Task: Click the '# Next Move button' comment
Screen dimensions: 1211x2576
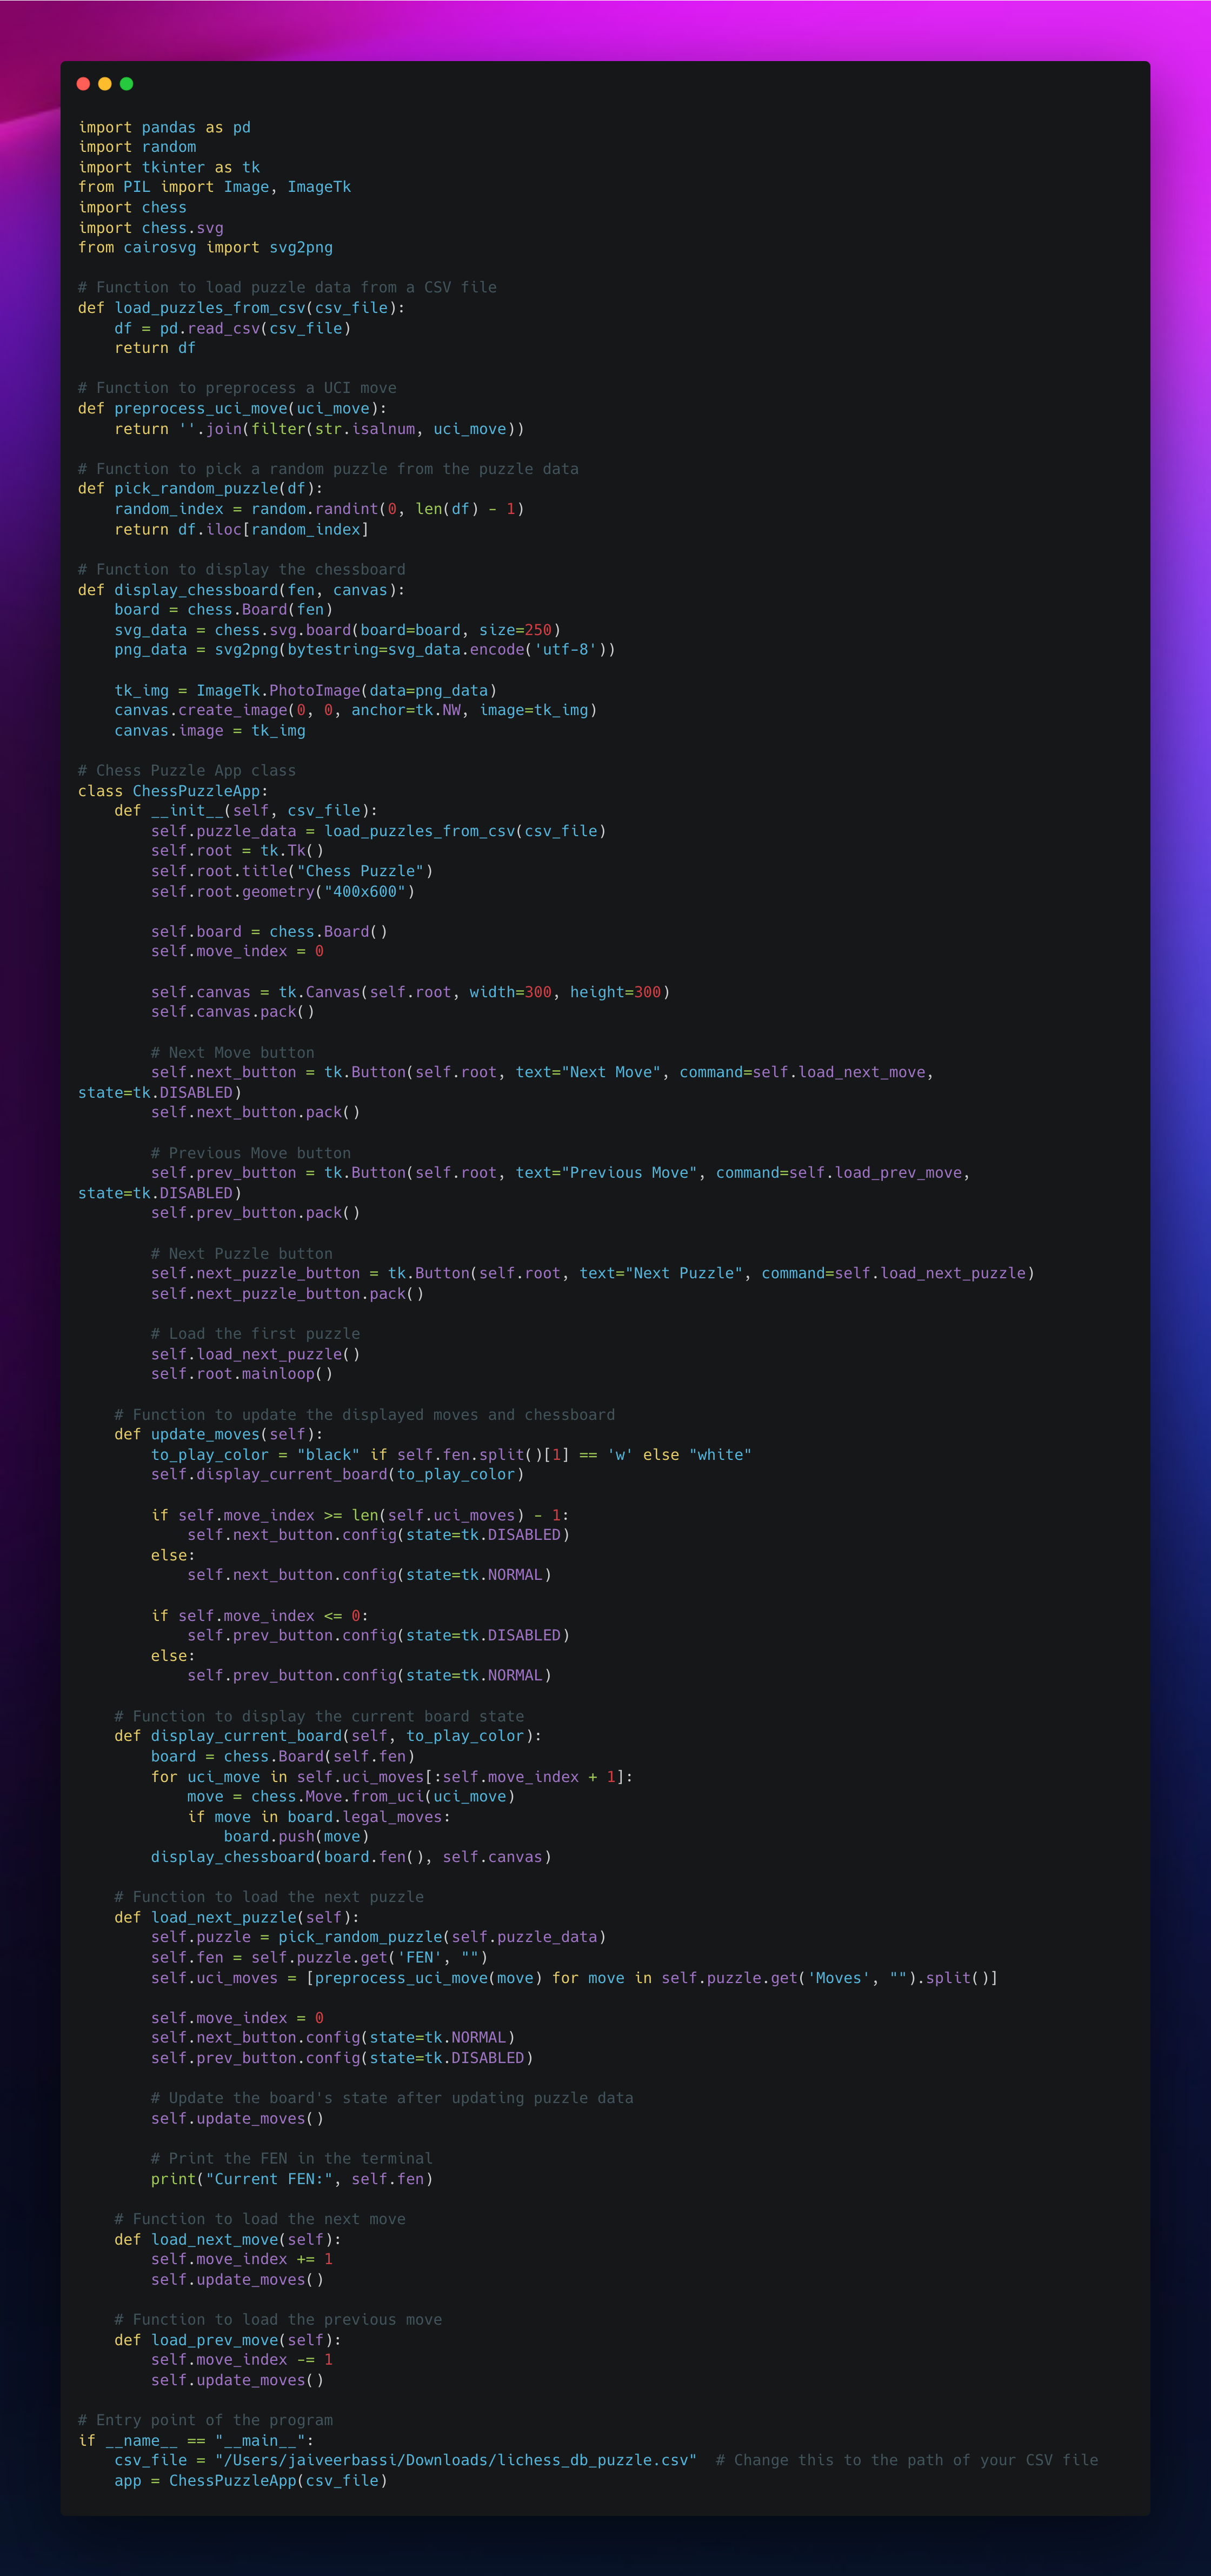Action: click(232, 1052)
